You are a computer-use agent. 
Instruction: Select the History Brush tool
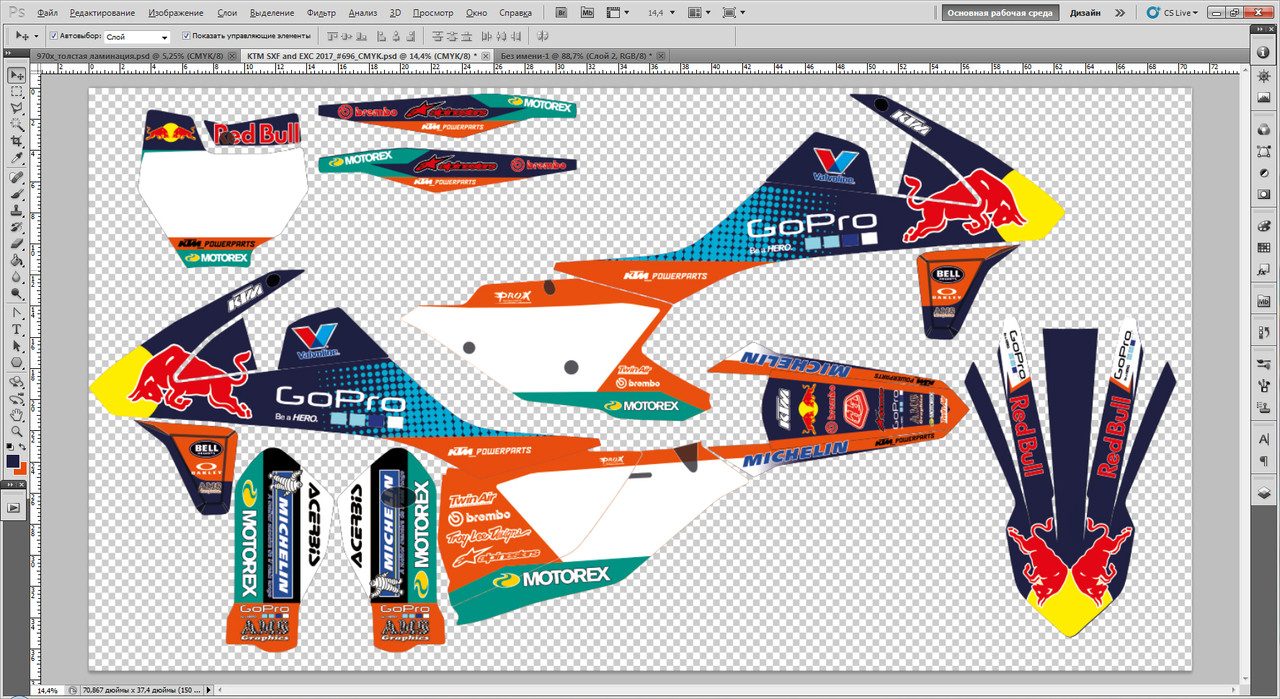[17, 227]
